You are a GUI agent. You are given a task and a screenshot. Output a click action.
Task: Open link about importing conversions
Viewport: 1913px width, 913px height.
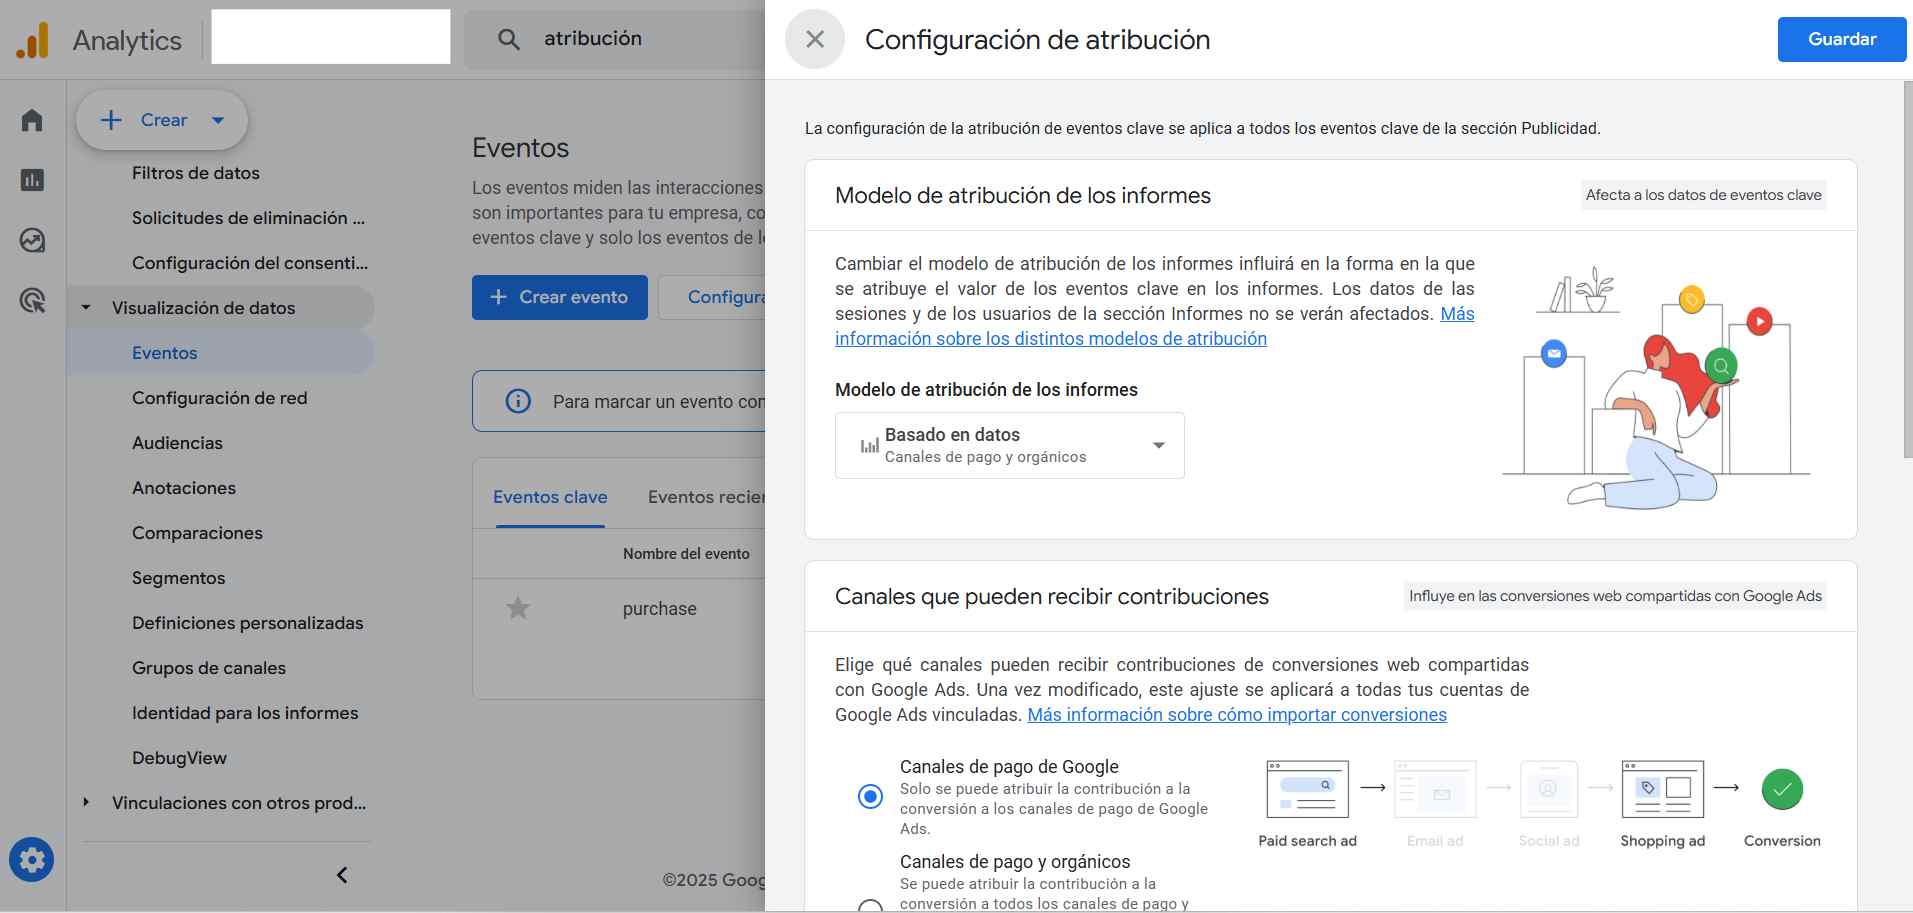point(1236,714)
